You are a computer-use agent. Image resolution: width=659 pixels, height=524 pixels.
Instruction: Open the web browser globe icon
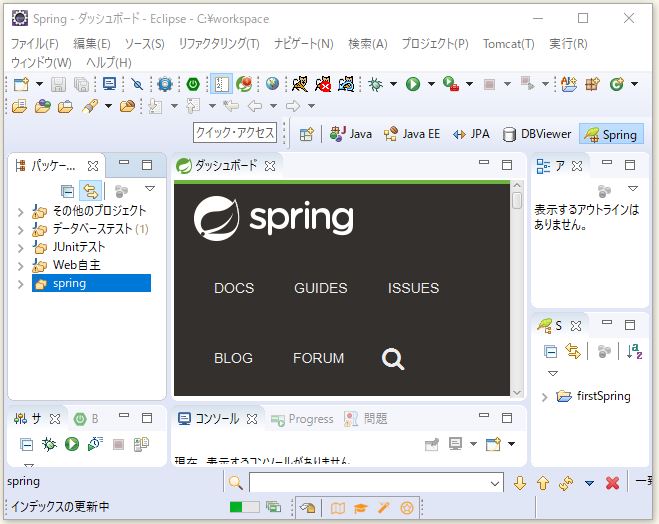(x=272, y=84)
